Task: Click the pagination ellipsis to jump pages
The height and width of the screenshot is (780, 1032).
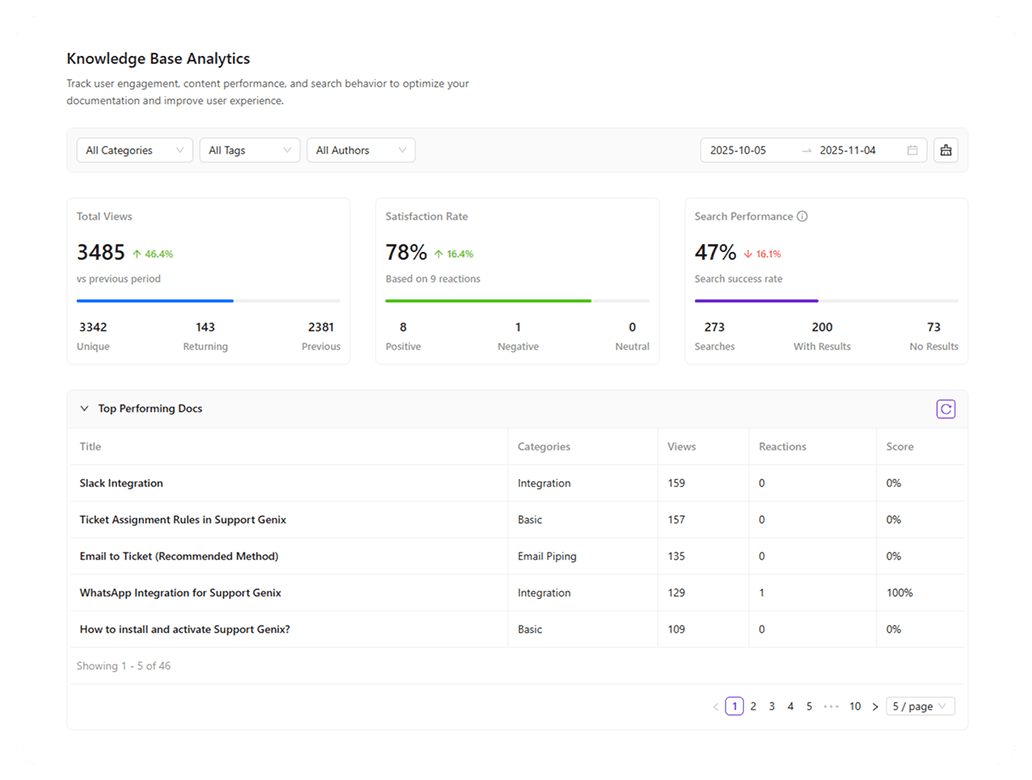Action: (x=830, y=706)
